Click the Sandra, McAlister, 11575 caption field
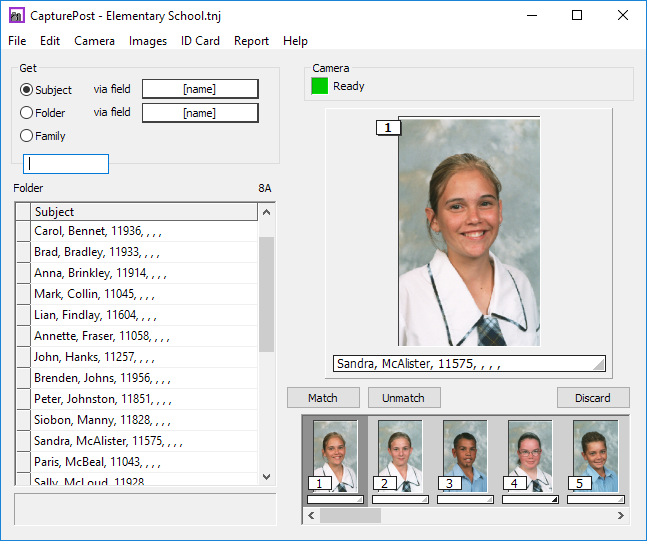Viewport: 647px width, 541px height. [469, 364]
